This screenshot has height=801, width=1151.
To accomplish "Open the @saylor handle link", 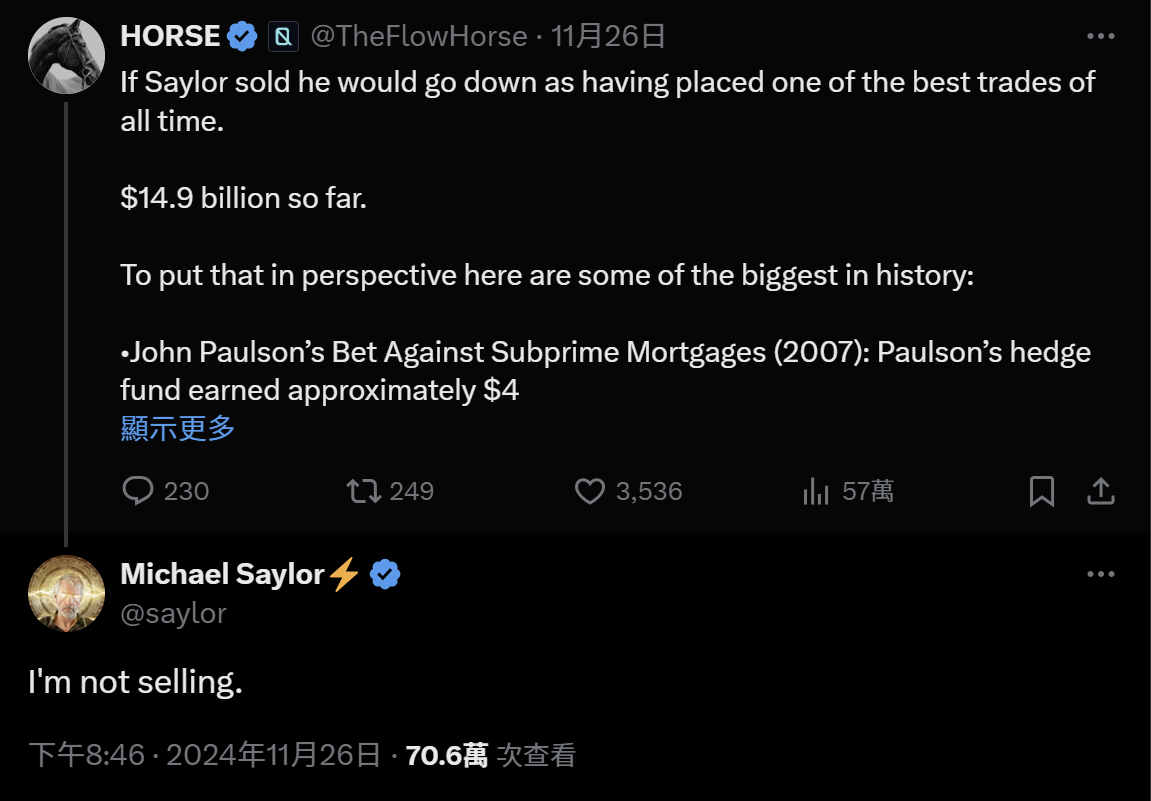I will tap(173, 612).
